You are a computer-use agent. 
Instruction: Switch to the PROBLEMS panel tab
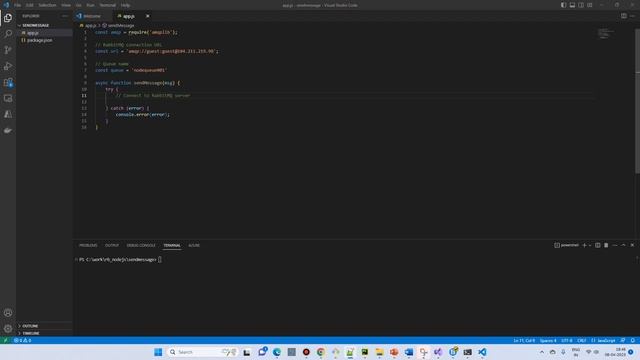pyautogui.click(x=88, y=245)
